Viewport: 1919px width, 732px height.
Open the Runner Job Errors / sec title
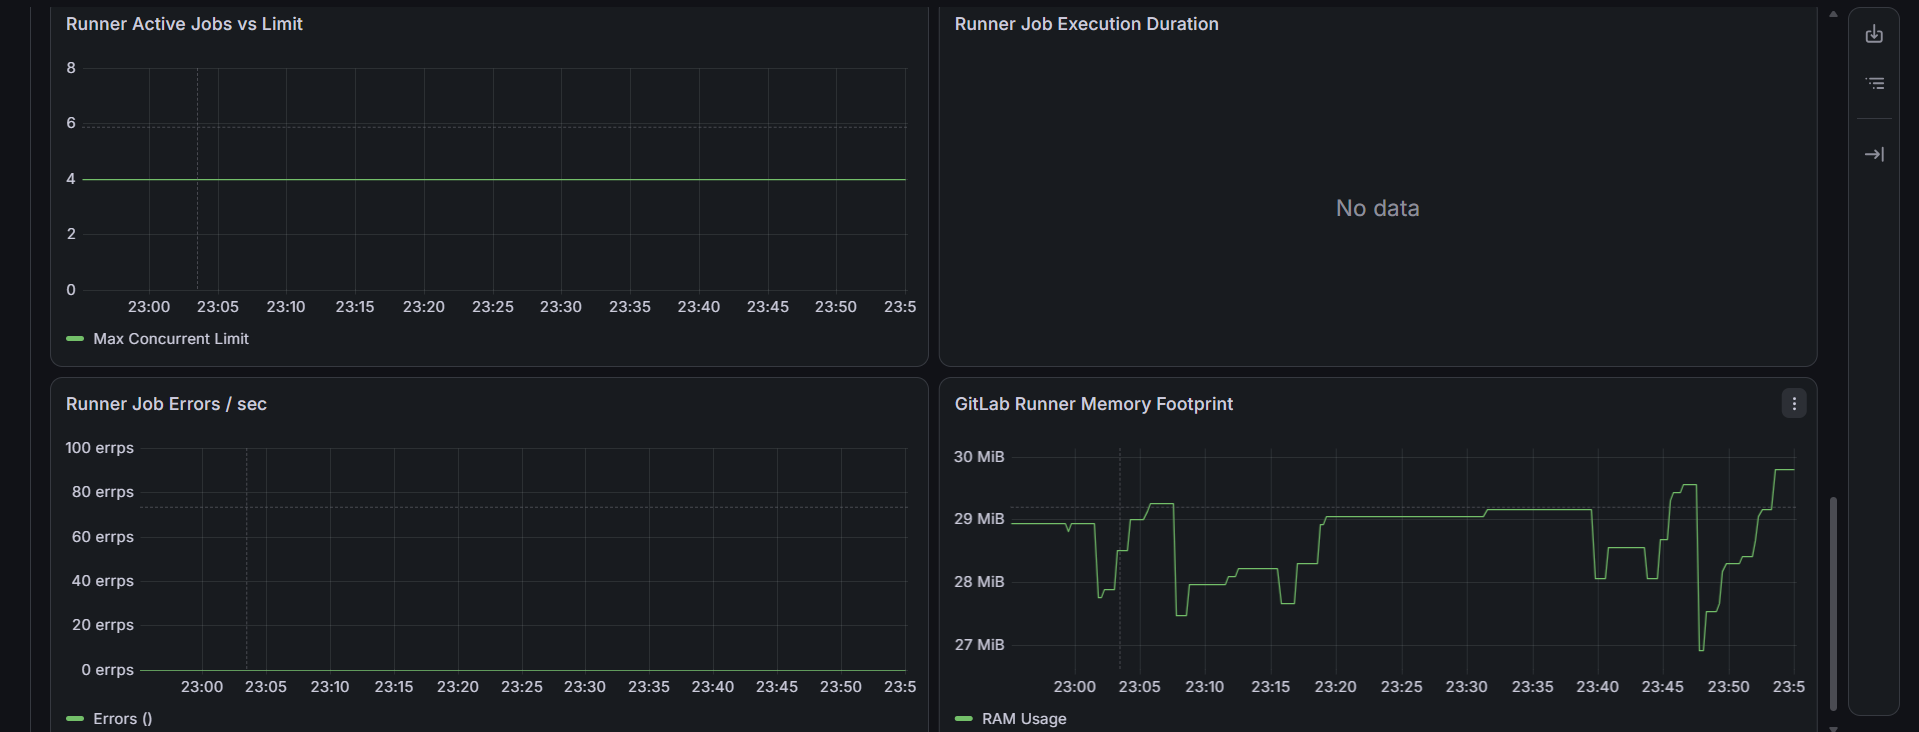(x=166, y=404)
